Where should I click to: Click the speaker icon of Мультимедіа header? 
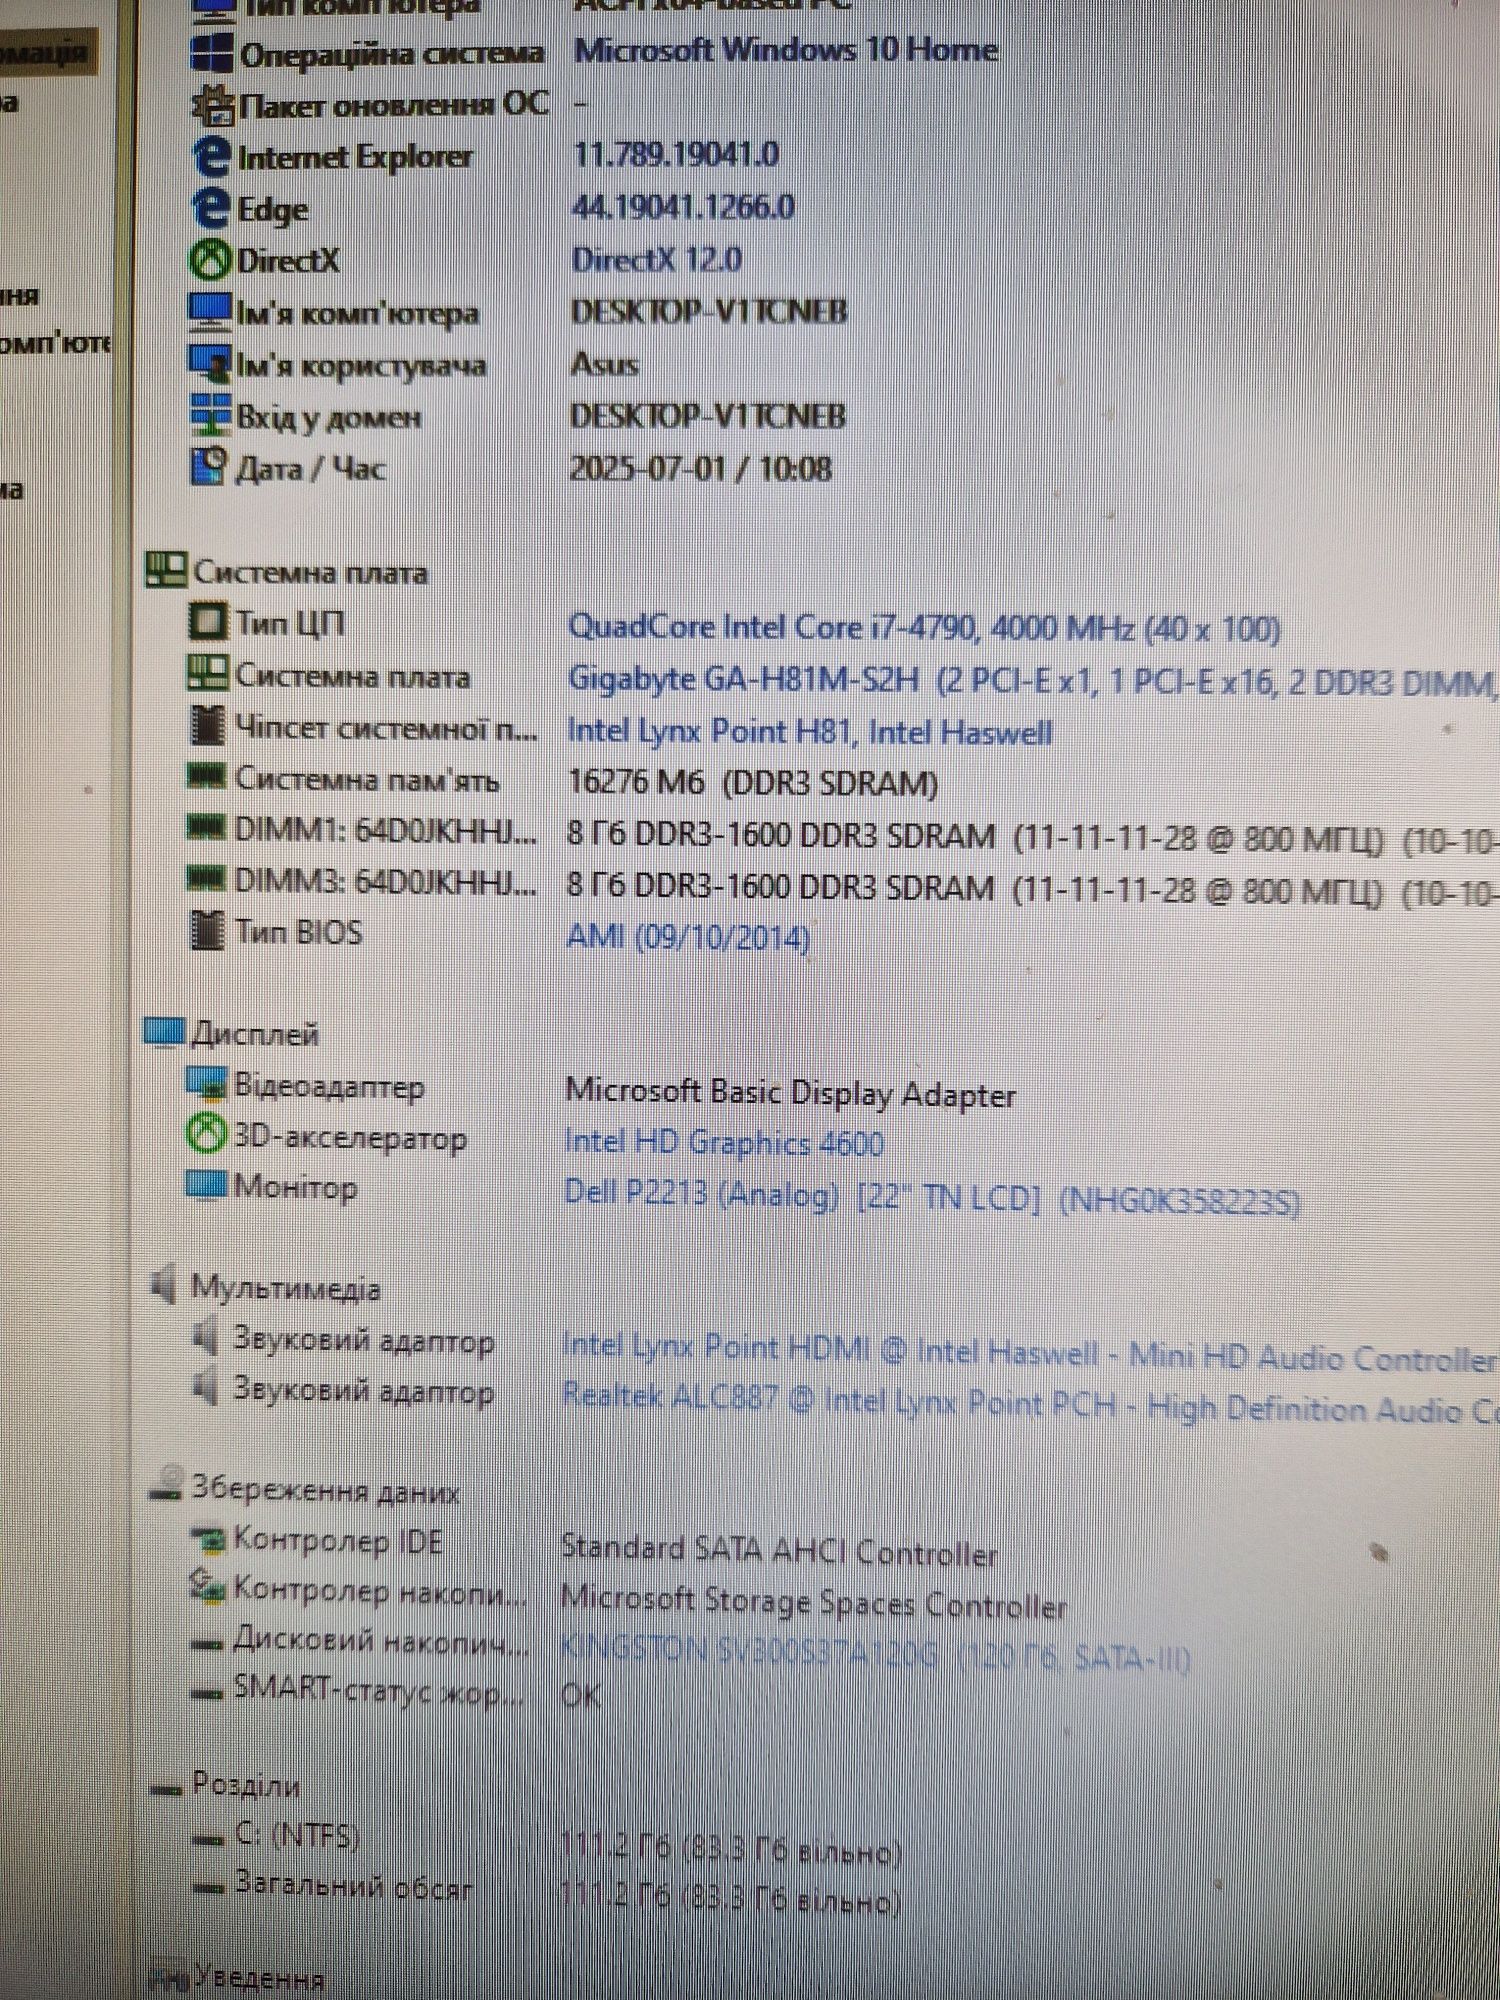tap(164, 1286)
